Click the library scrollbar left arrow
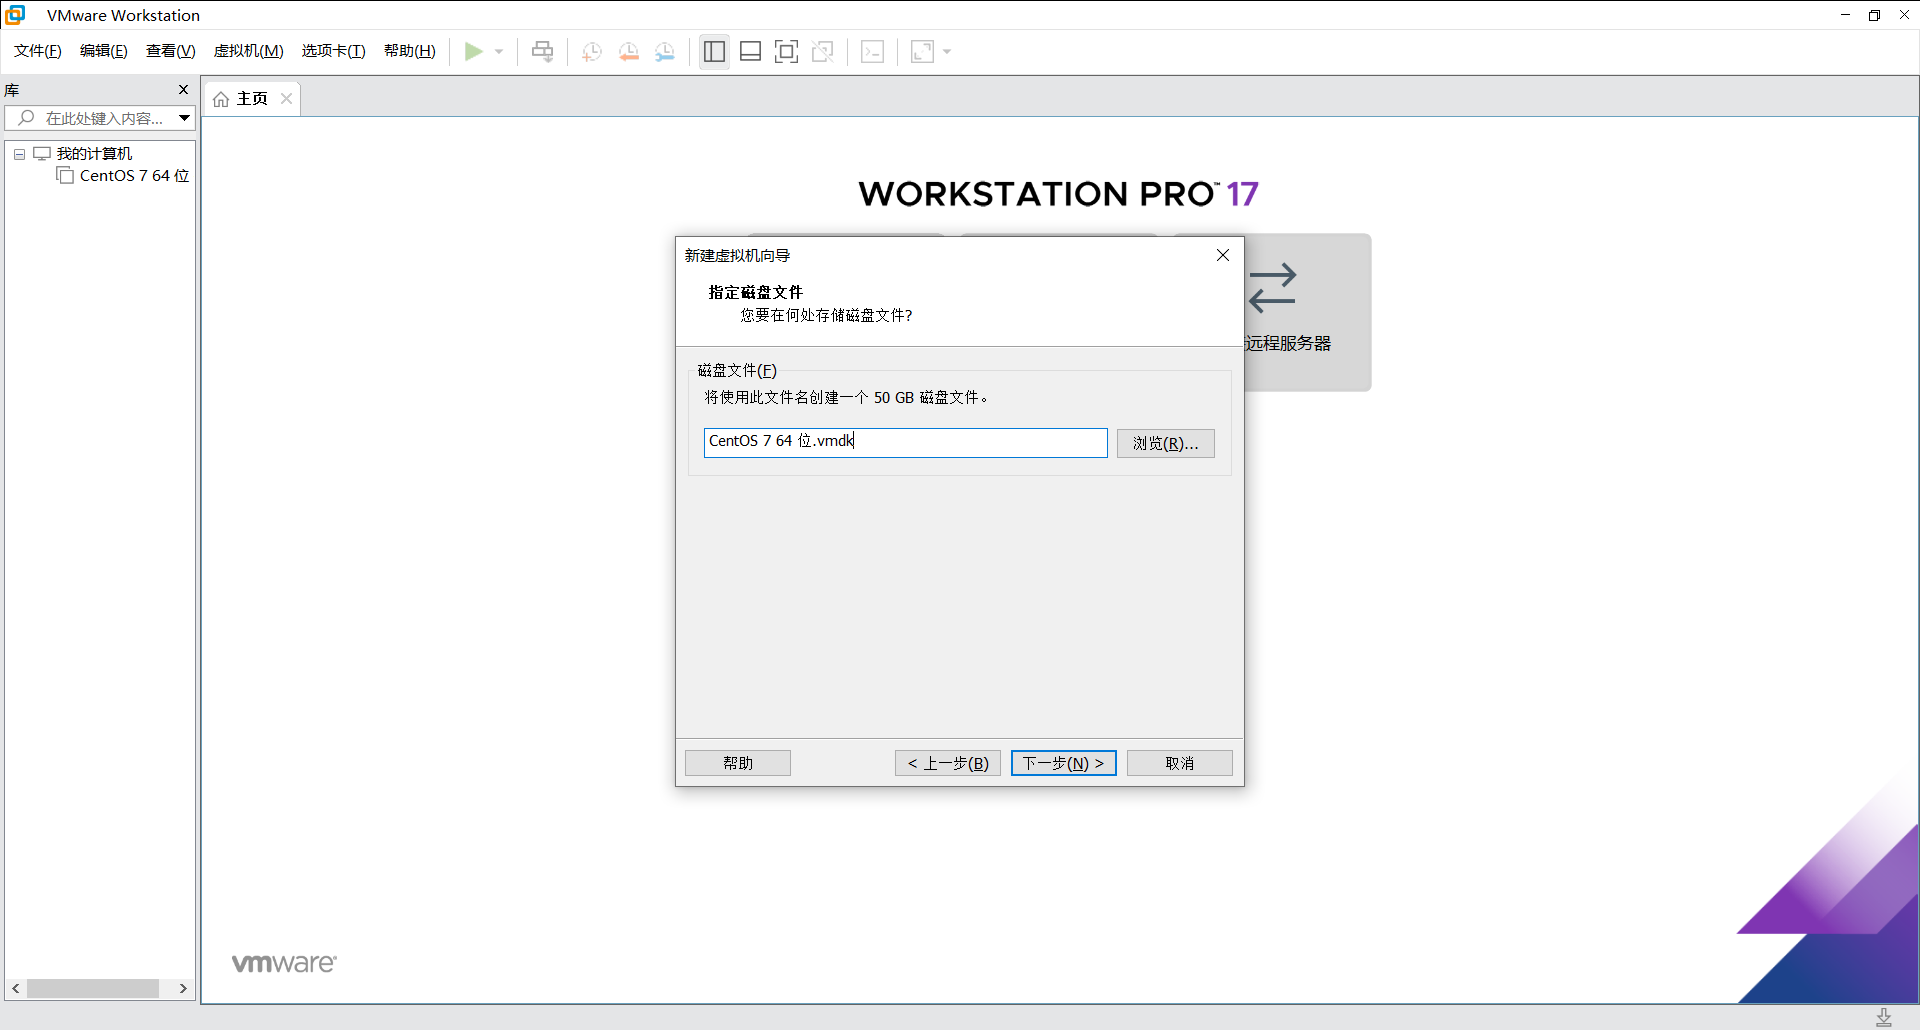The width and height of the screenshot is (1920, 1030). (16, 988)
